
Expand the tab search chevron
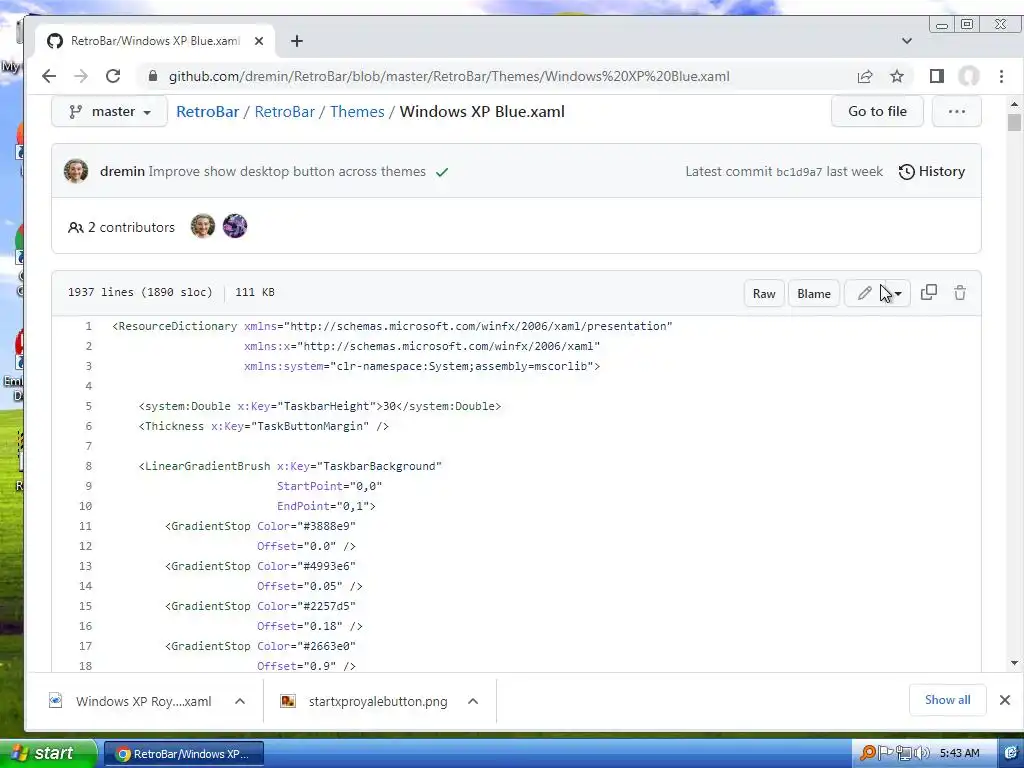(x=907, y=41)
